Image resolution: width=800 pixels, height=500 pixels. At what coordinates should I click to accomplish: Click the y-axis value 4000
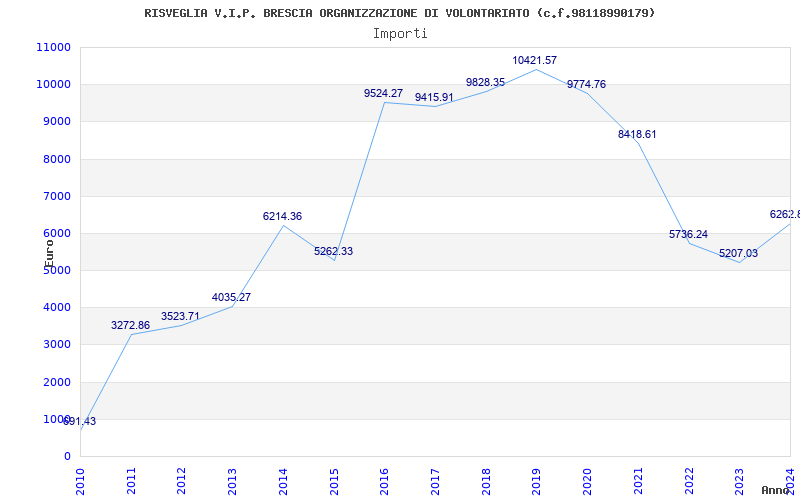pyautogui.click(x=57, y=308)
